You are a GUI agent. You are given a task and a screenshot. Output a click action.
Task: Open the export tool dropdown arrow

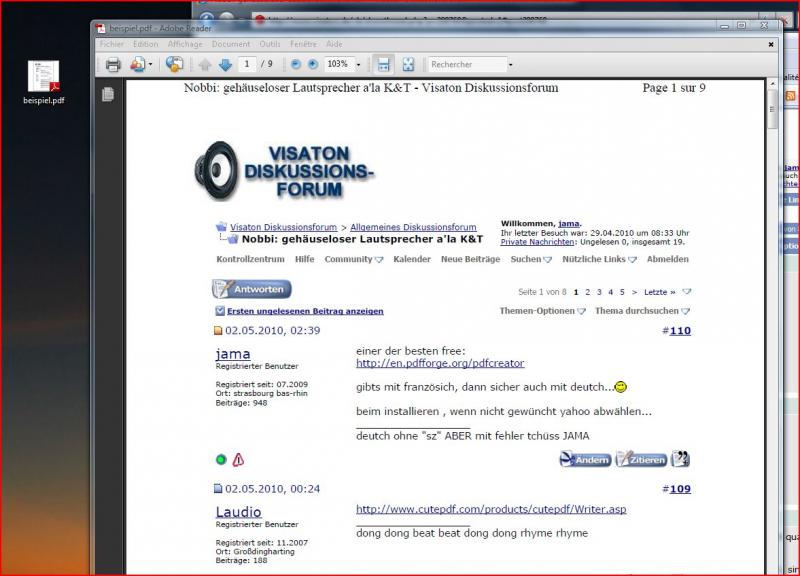coord(150,64)
